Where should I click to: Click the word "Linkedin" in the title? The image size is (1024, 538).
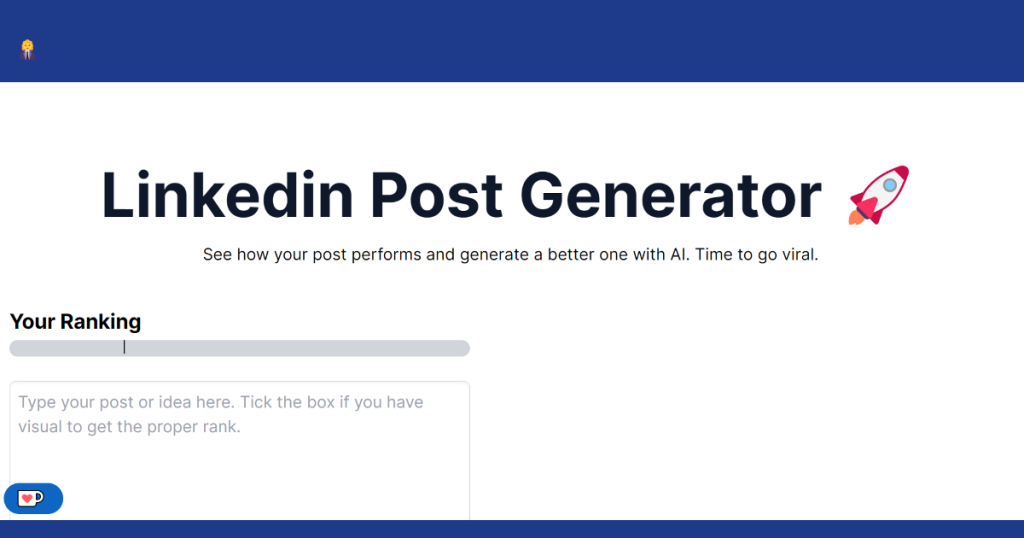227,195
